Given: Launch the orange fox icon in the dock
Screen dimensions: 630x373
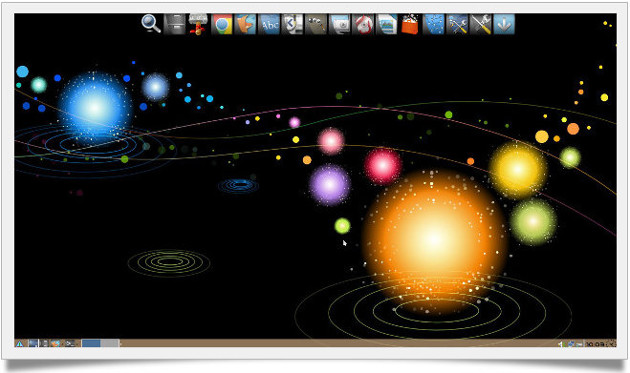Looking at the screenshot, I should coord(245,24).
